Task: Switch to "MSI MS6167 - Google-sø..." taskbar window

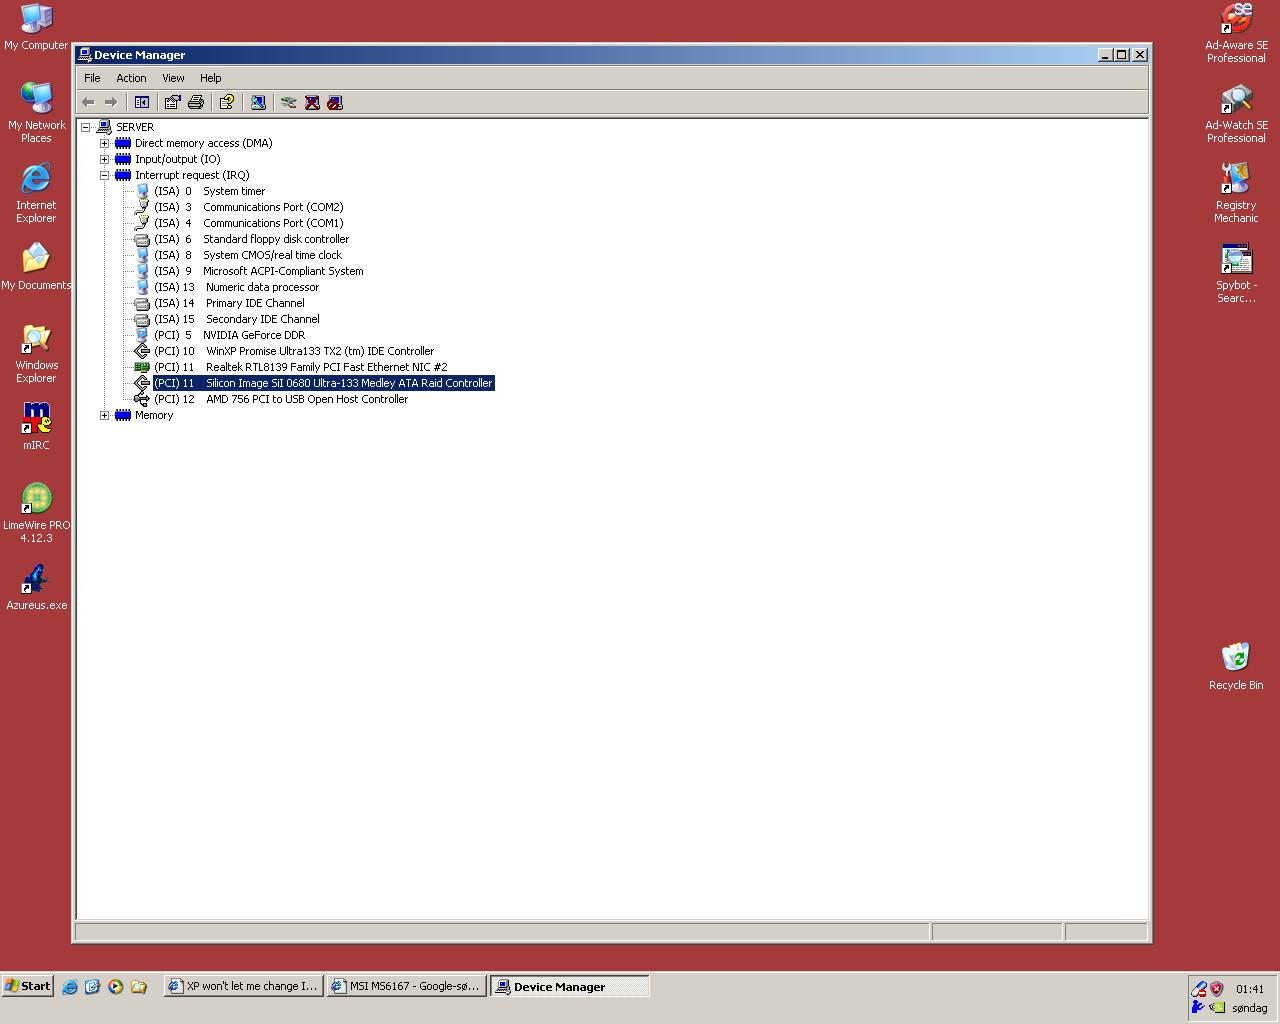Action: 406,986
